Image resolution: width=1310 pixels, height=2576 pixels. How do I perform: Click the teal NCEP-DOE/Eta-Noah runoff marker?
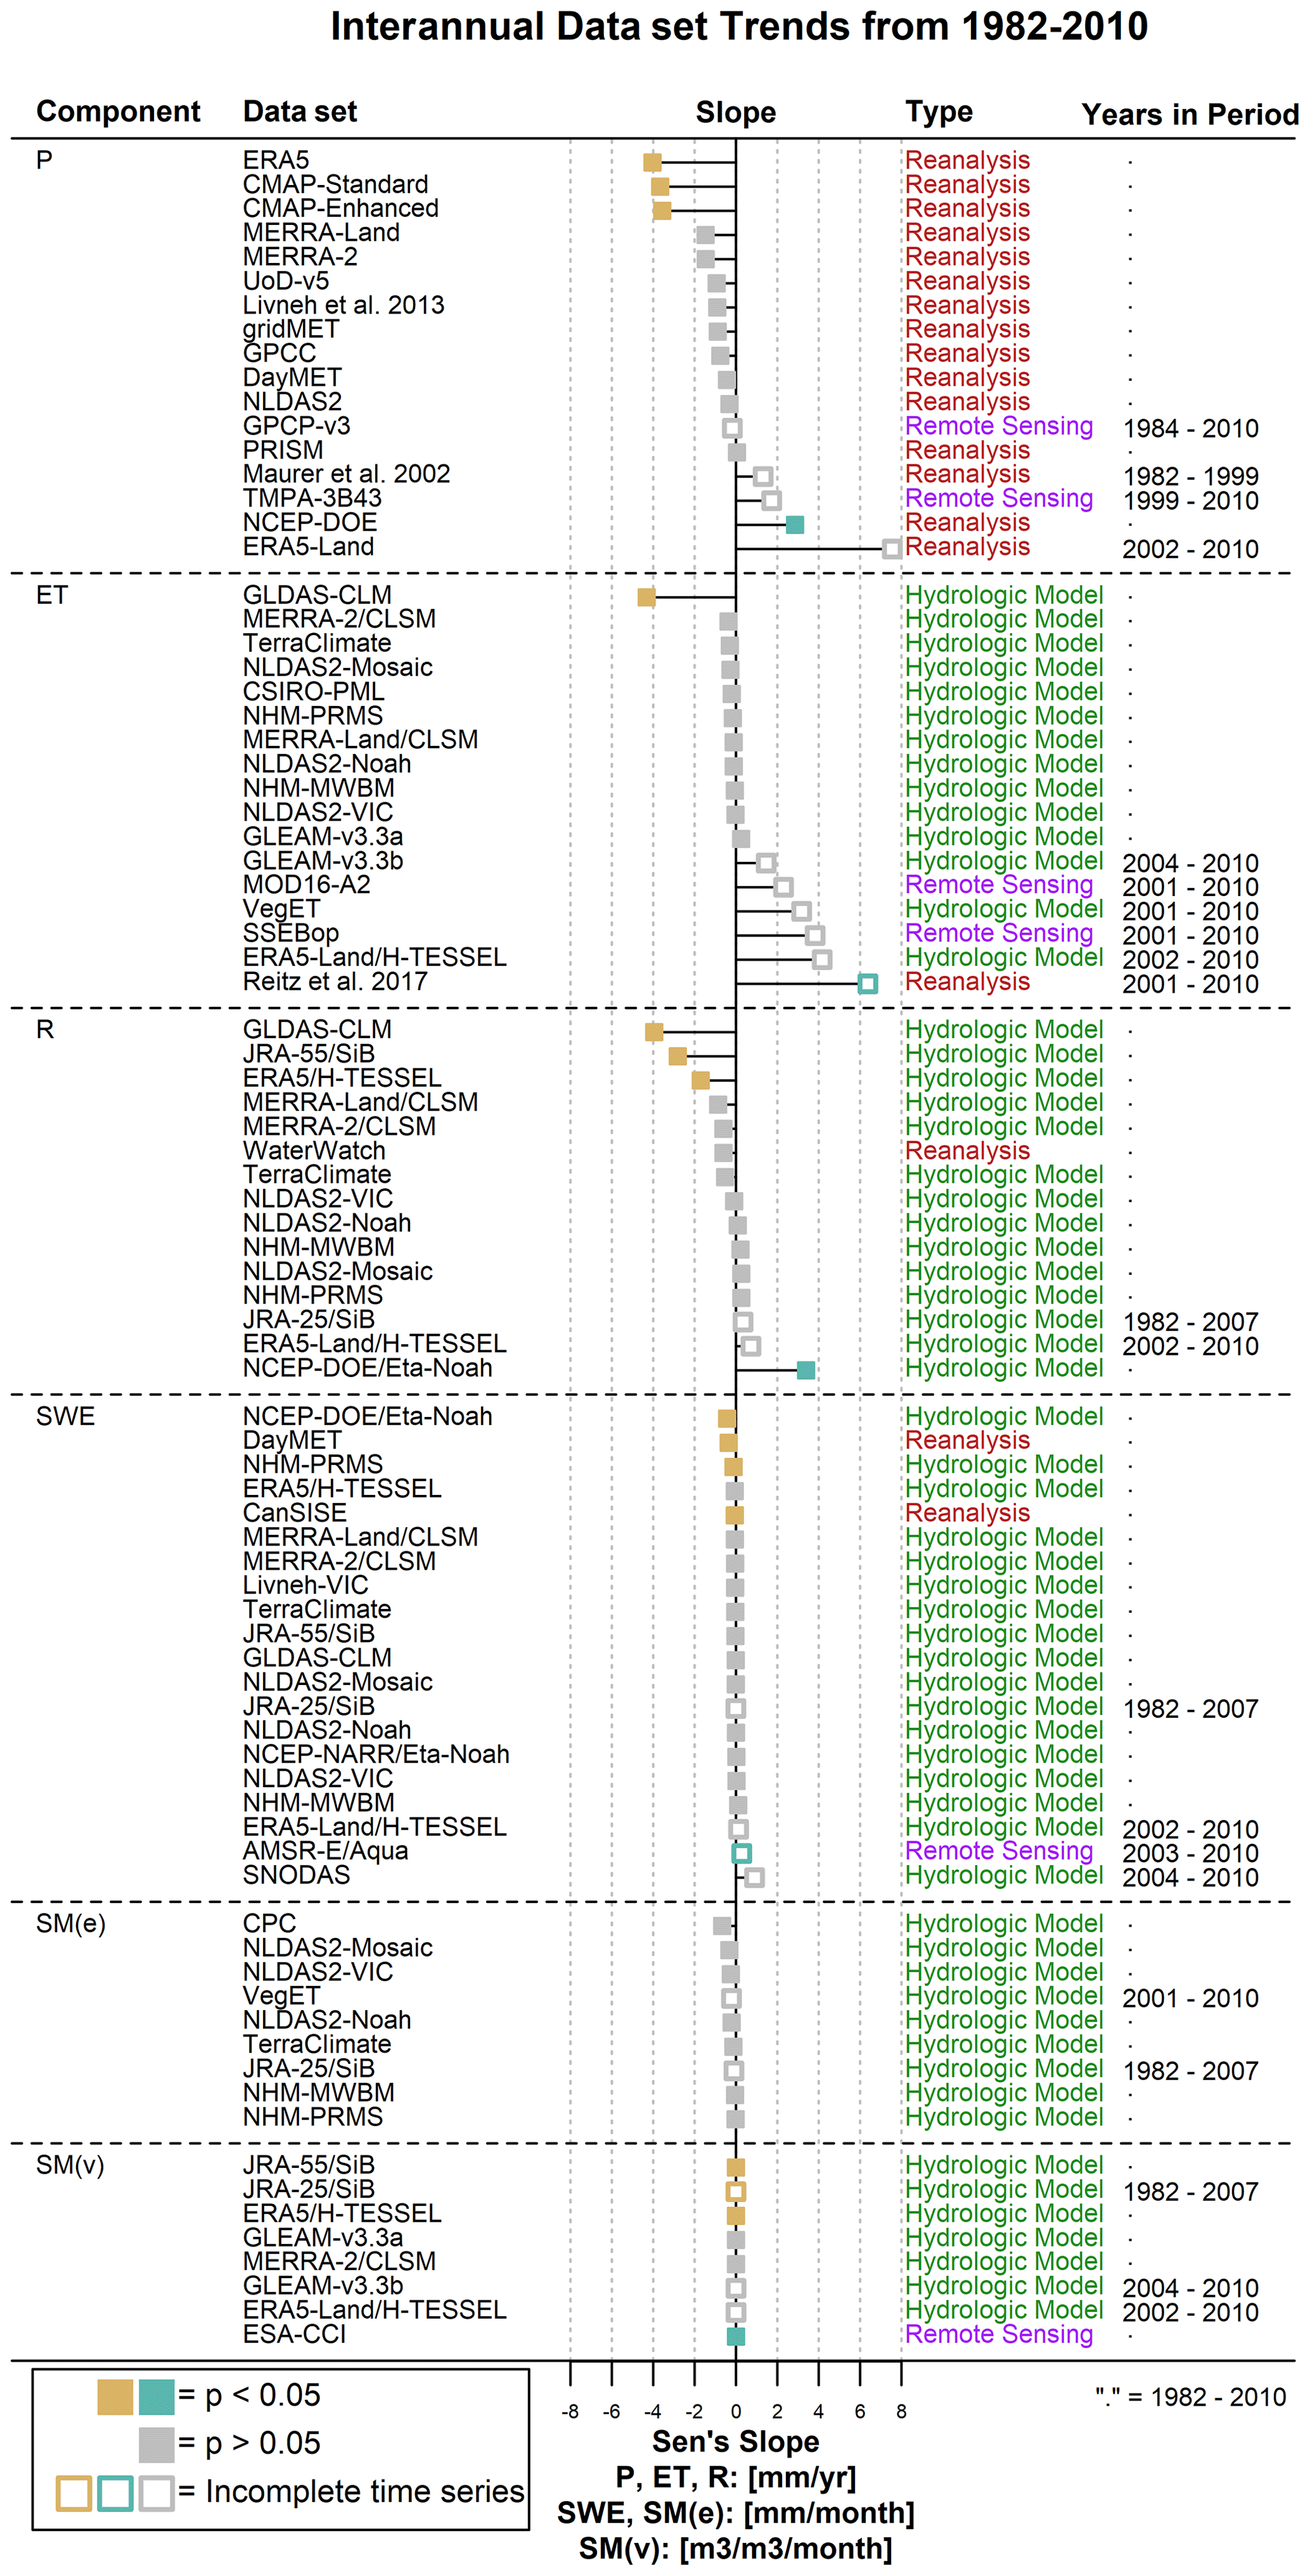tap(805, 1370)
